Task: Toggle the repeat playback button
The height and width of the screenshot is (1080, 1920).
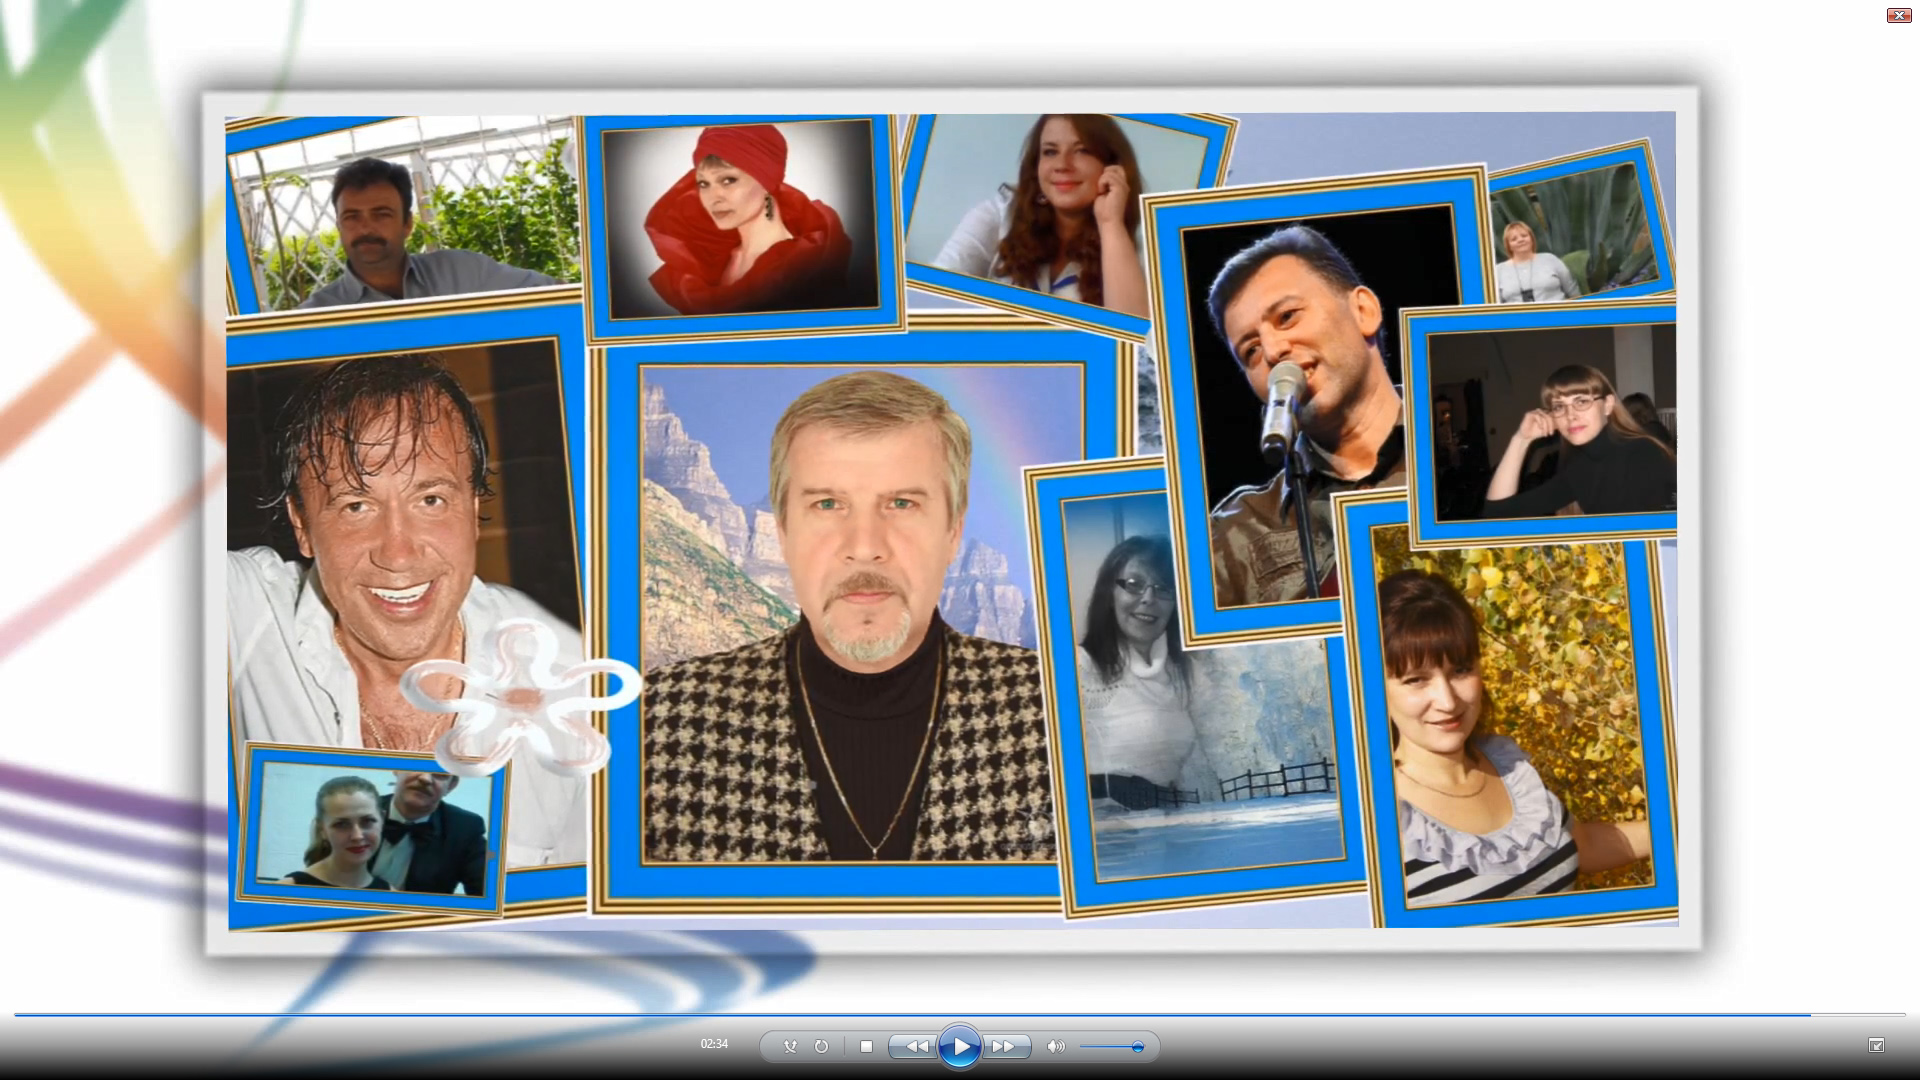Action: coord(821,1047)
